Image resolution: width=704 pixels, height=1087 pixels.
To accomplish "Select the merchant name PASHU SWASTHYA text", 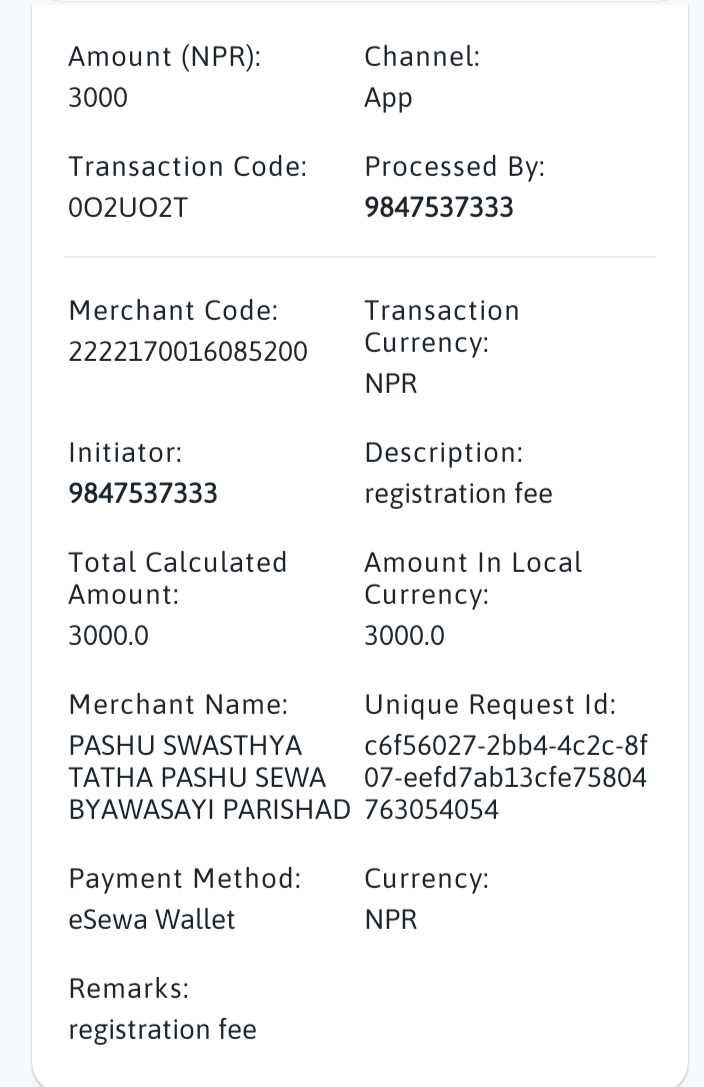I will coord(185,746).
